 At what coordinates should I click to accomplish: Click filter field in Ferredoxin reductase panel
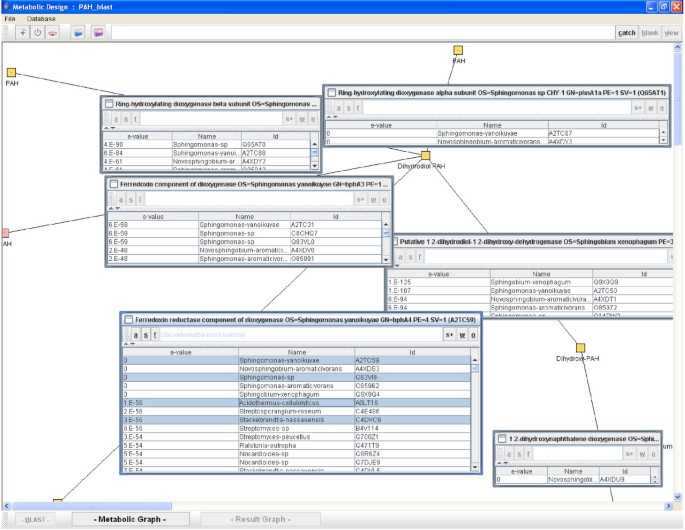[x=301, y=335]
